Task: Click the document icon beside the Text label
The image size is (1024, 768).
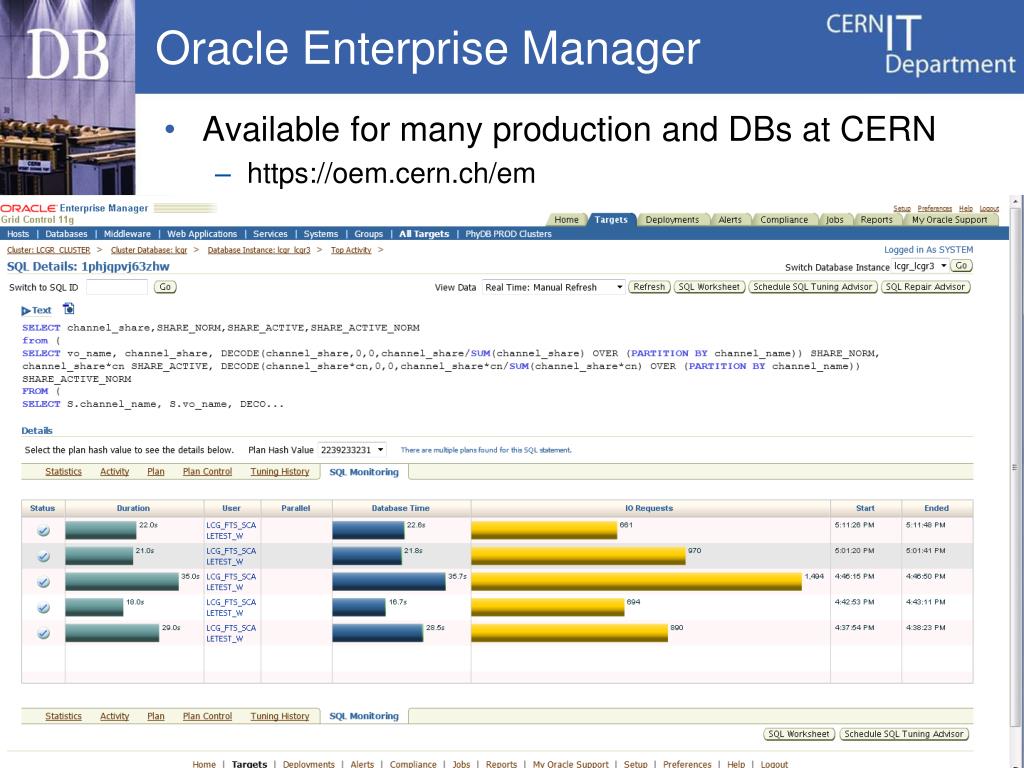Action: (69, 309)
